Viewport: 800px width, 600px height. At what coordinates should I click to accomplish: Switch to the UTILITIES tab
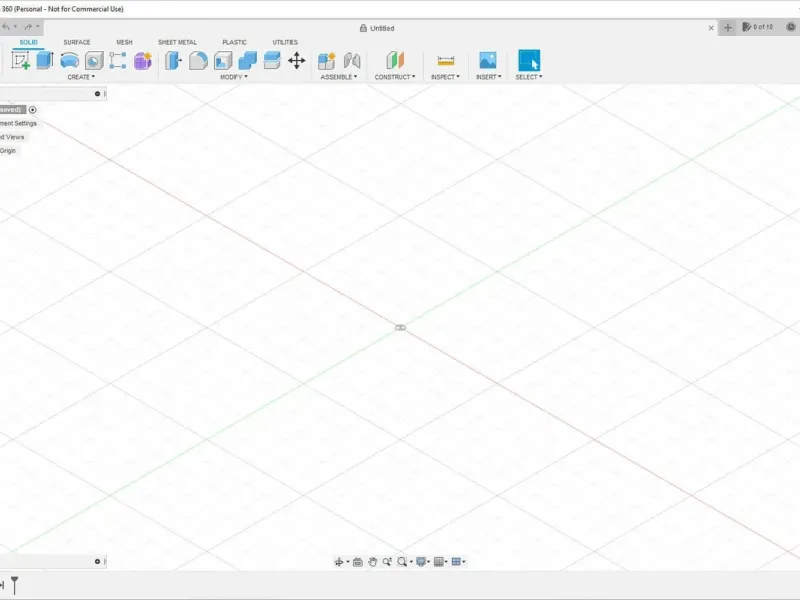point(285,42)
